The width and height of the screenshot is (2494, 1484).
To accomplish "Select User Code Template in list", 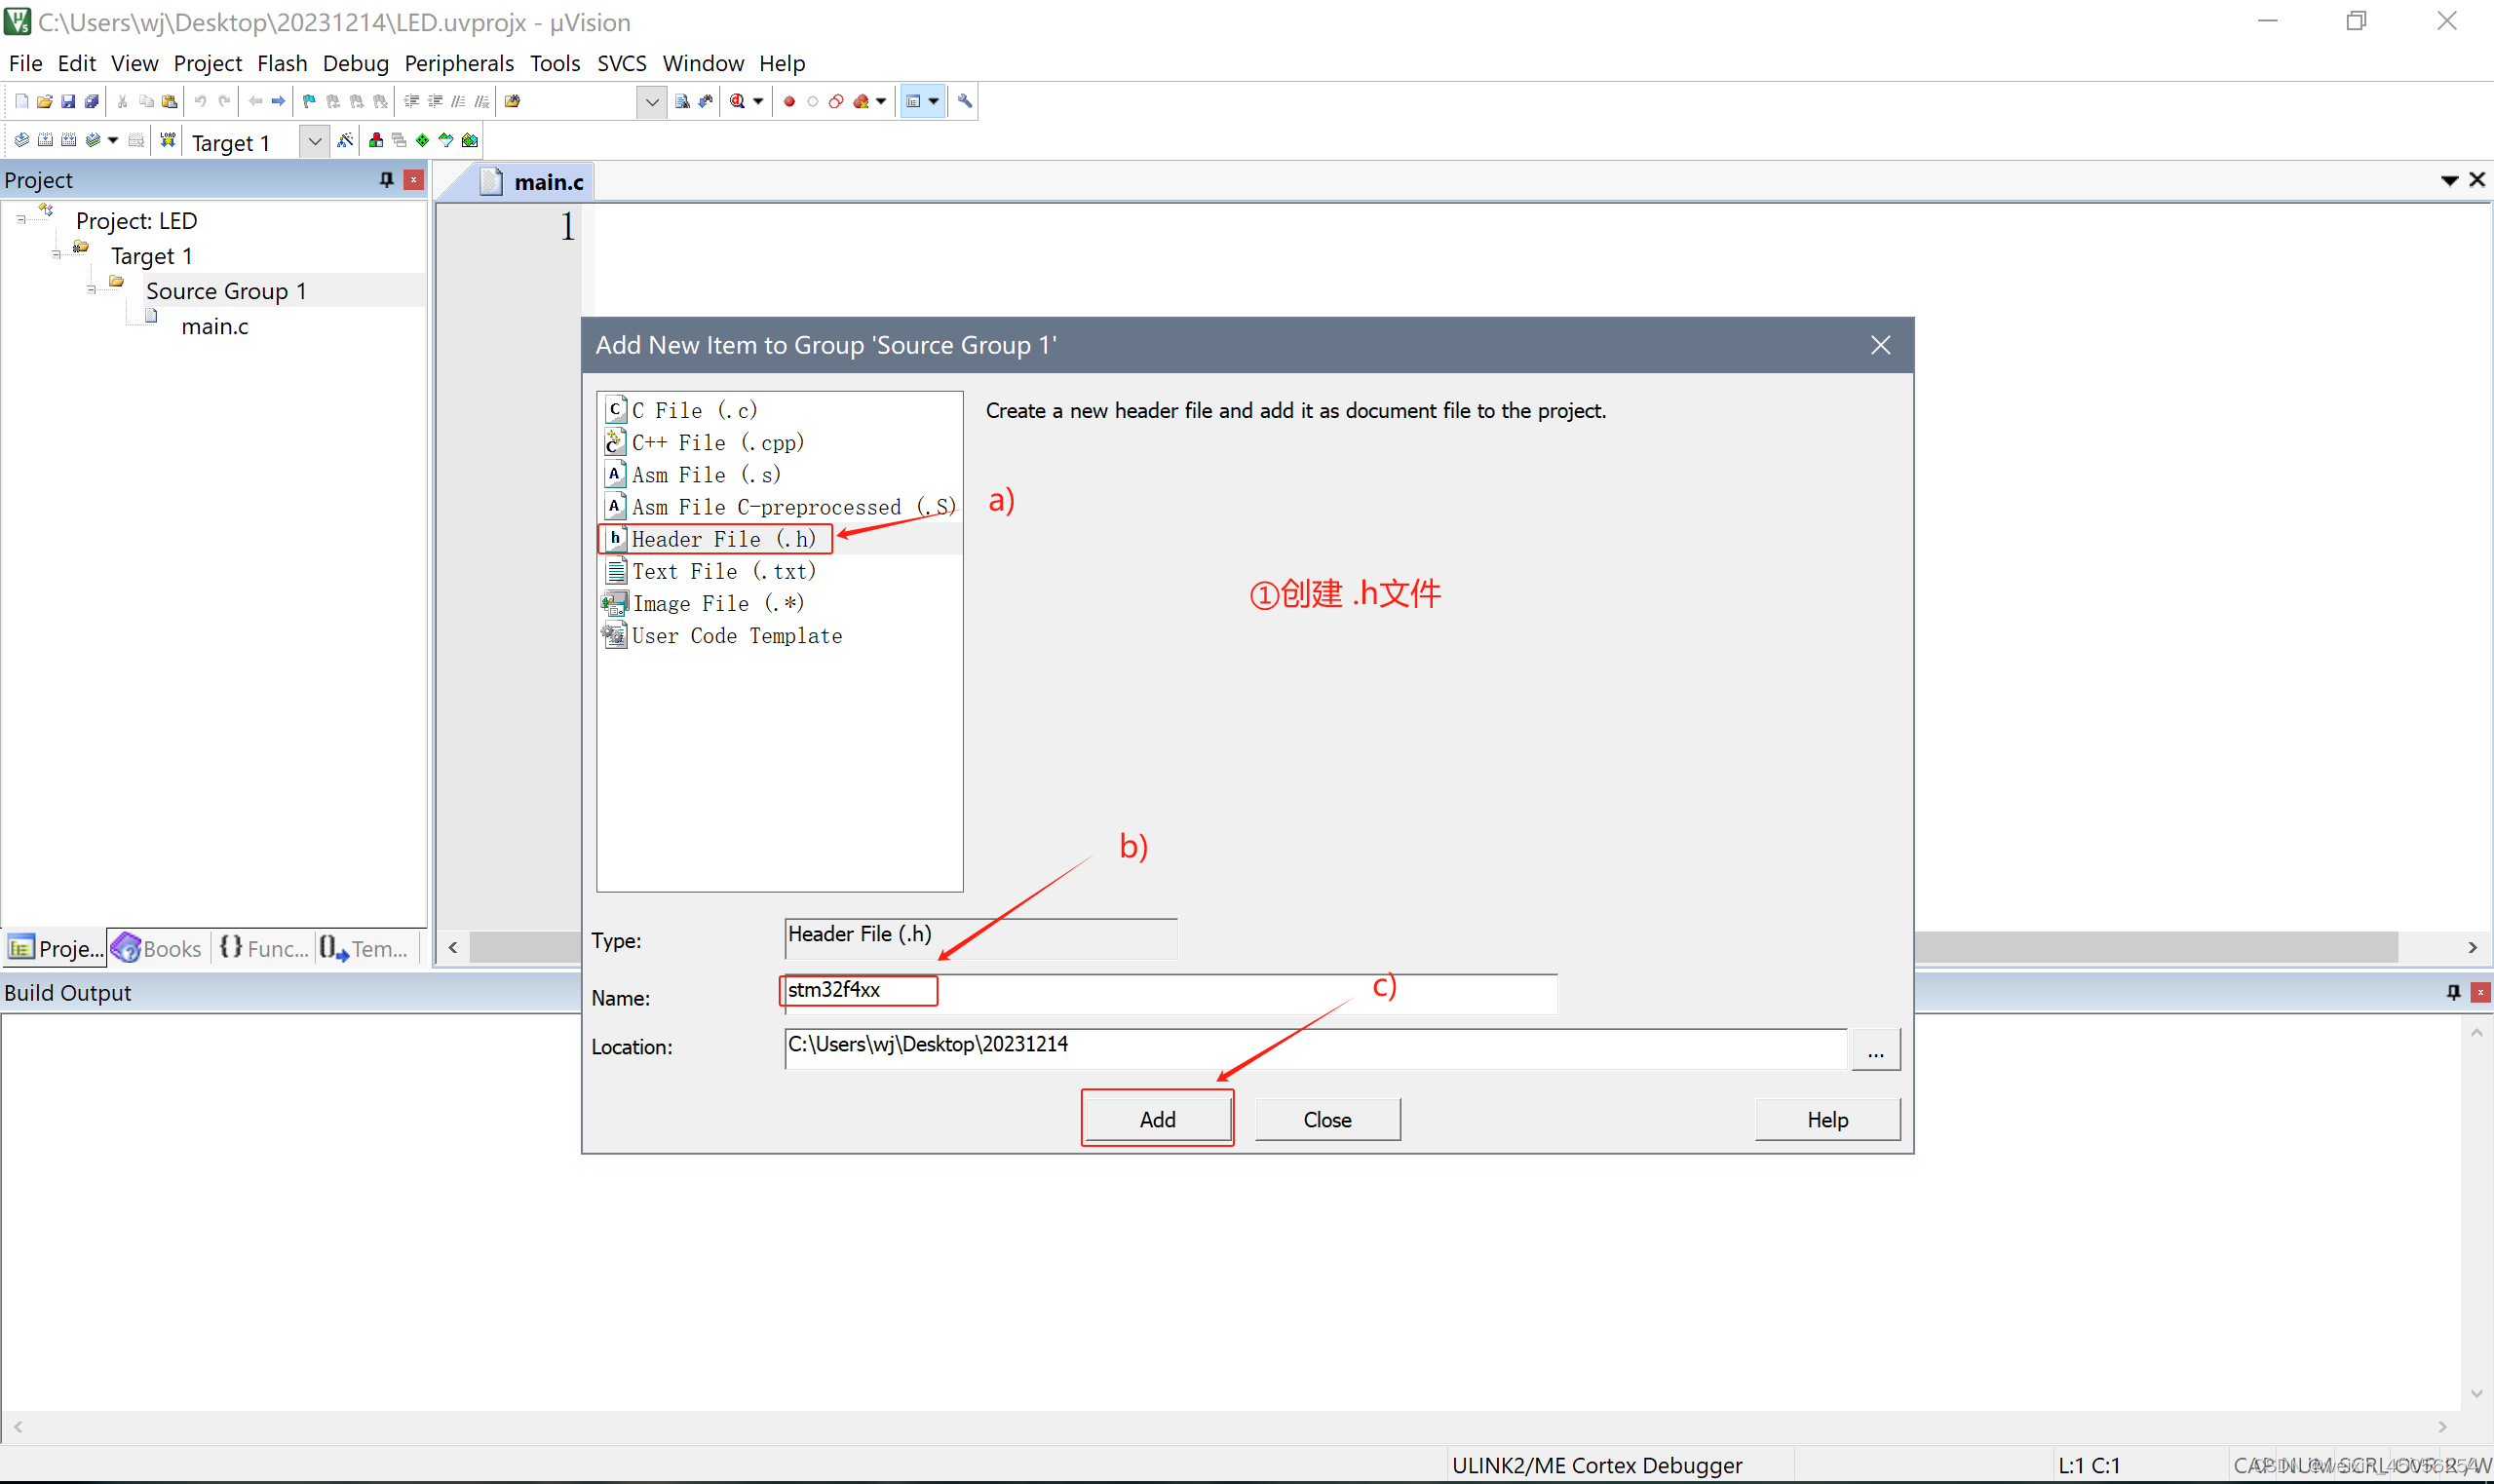I will (x=780, y=636).
